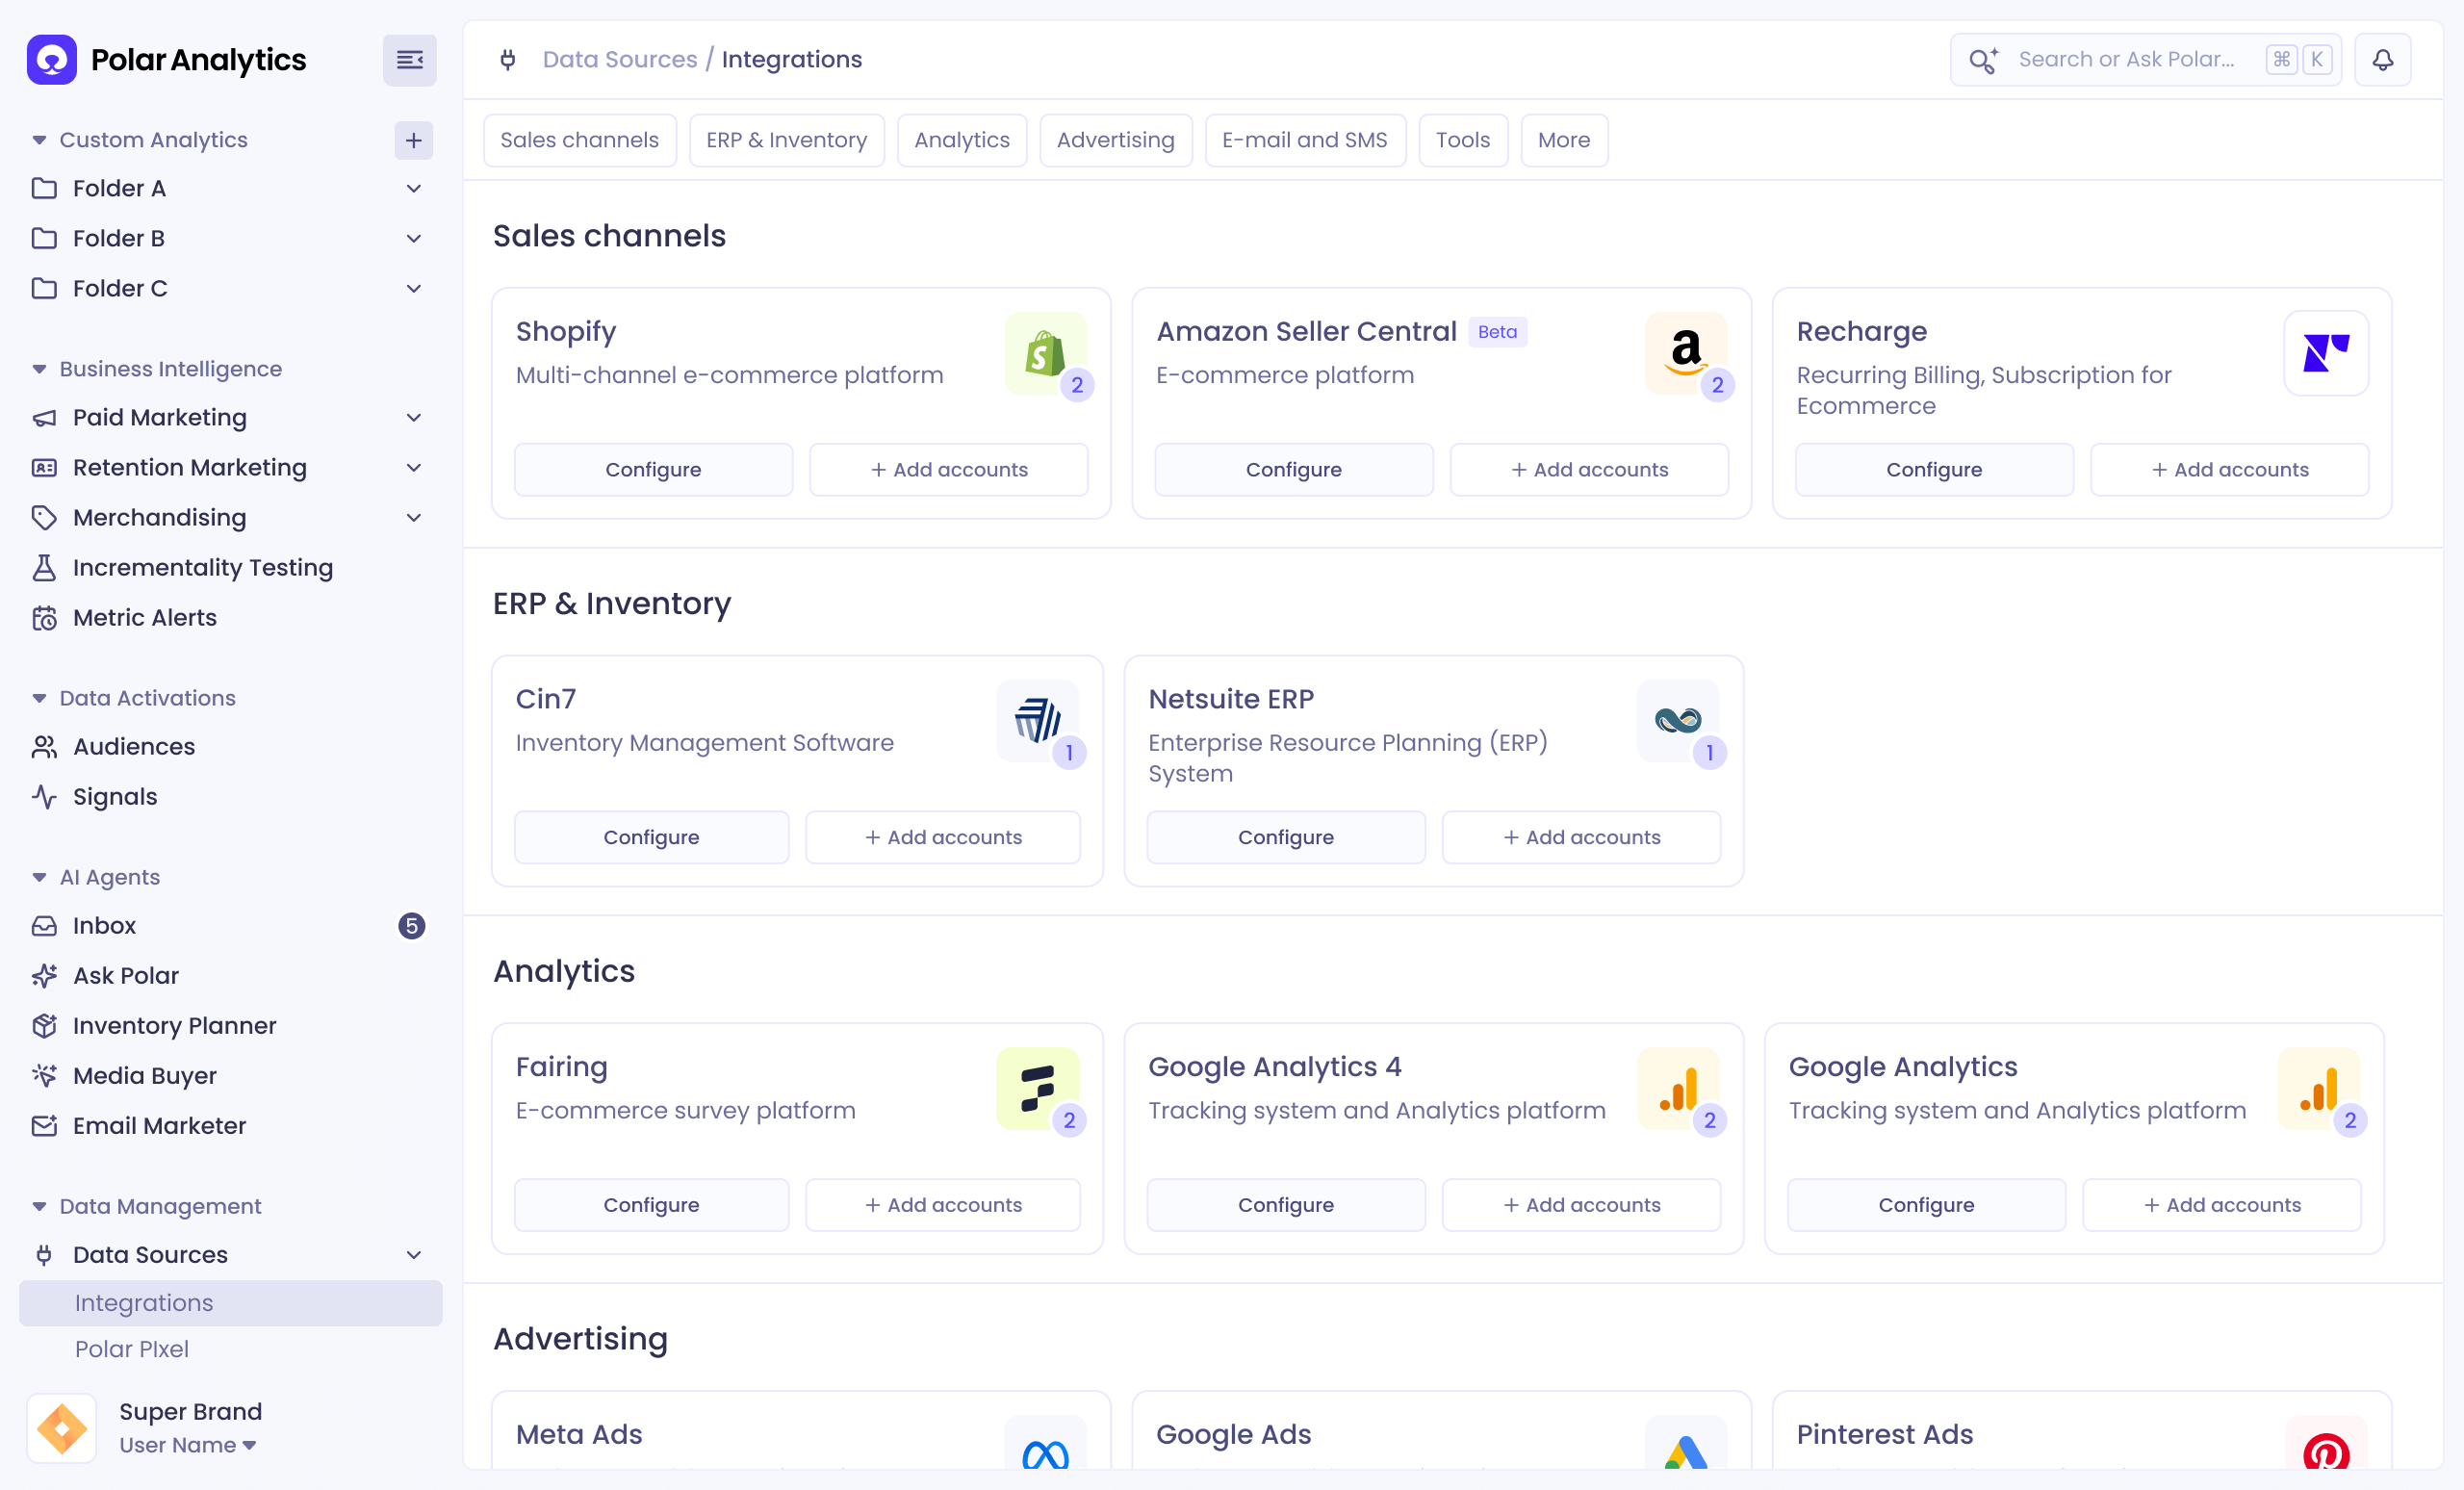Select the E-mail and SMS filter tab
Viewport: 2464px width, 1490px height.
[1304, 140]
